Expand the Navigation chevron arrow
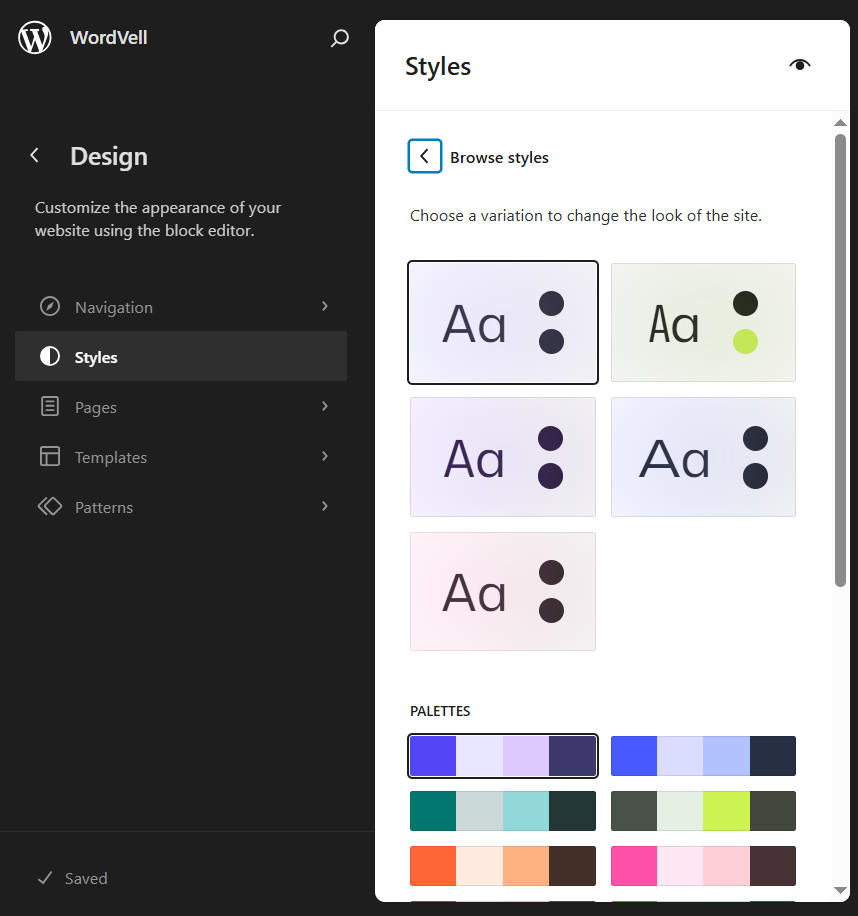 (325, 306)
